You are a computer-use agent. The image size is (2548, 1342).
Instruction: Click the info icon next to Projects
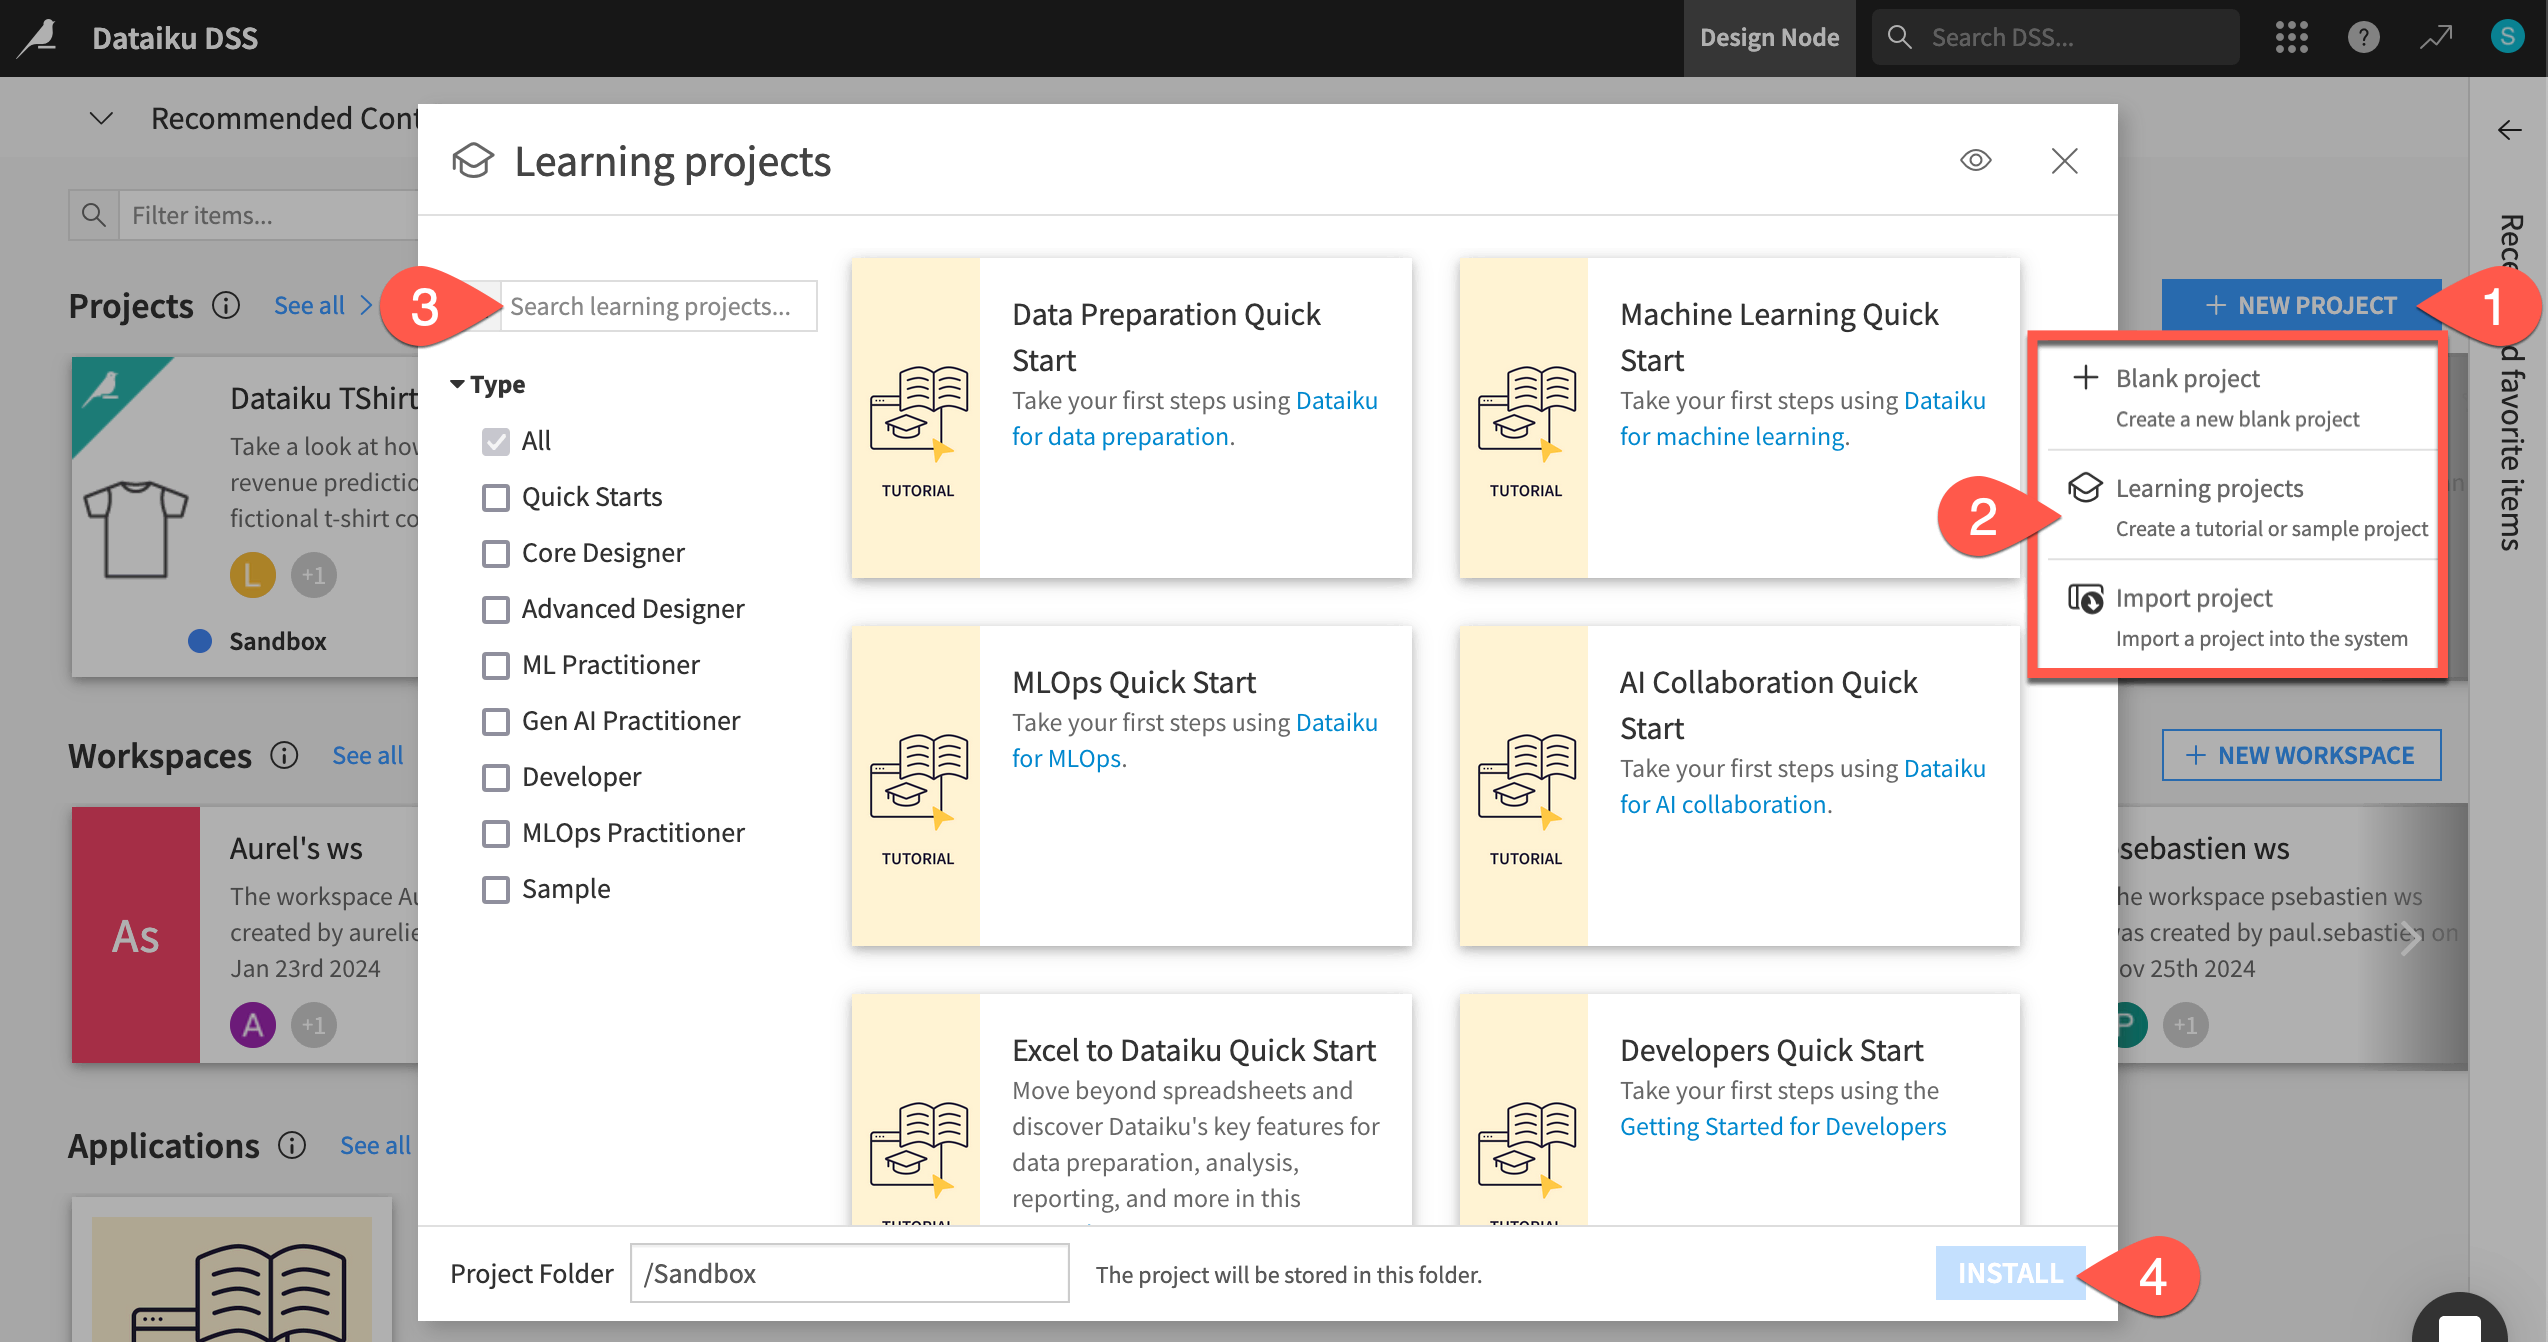click(x=226, y=305)
